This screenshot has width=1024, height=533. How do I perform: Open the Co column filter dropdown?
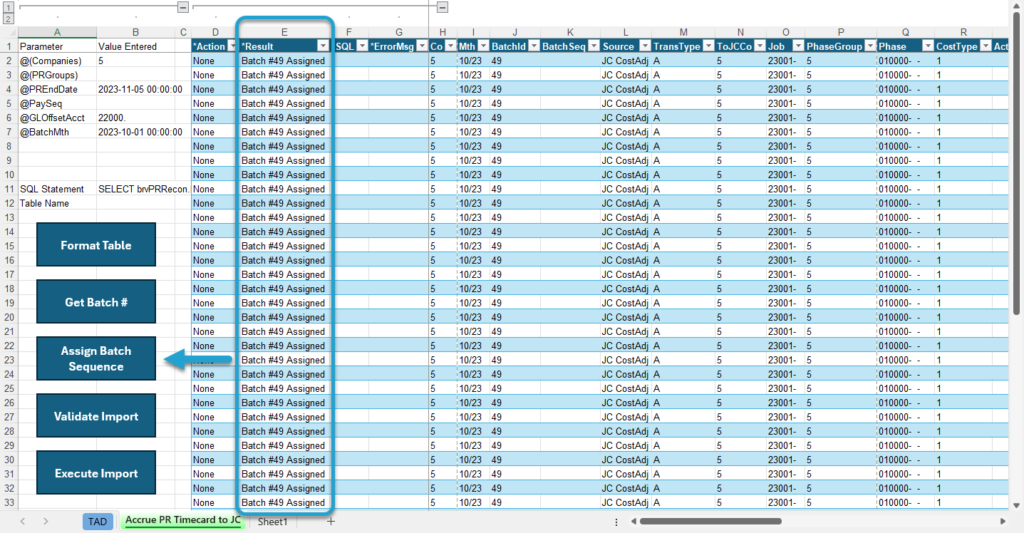coord(450,46)
